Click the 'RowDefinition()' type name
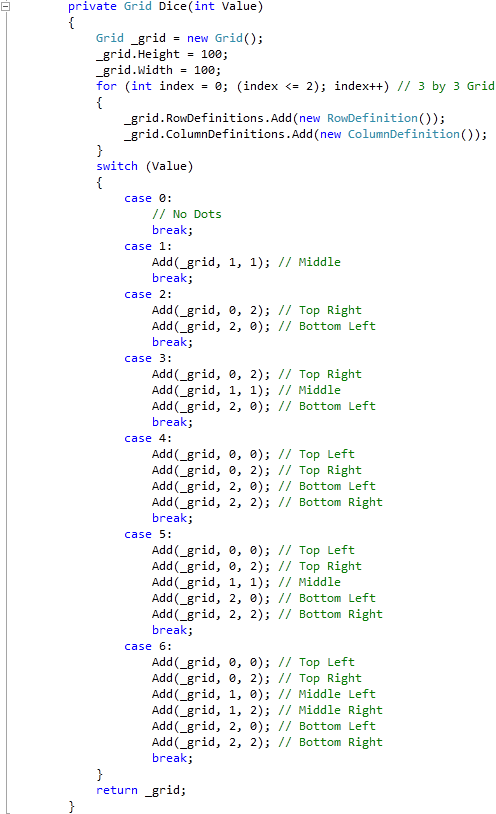The height and width of the screenshot is (814, 496). pyautogui.click(x=382, y=118)
